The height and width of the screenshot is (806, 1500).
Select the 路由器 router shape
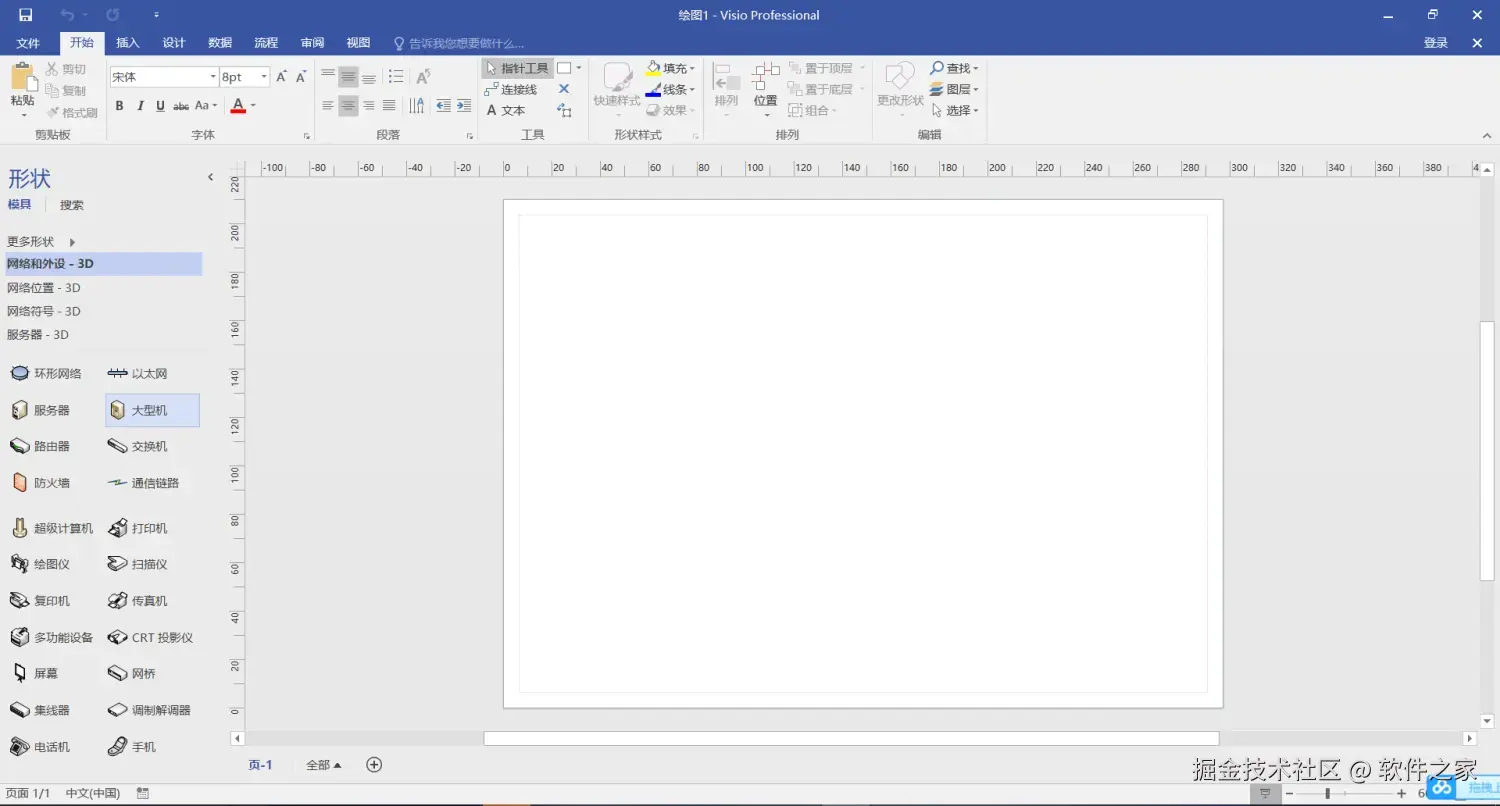tap(41, 446)
